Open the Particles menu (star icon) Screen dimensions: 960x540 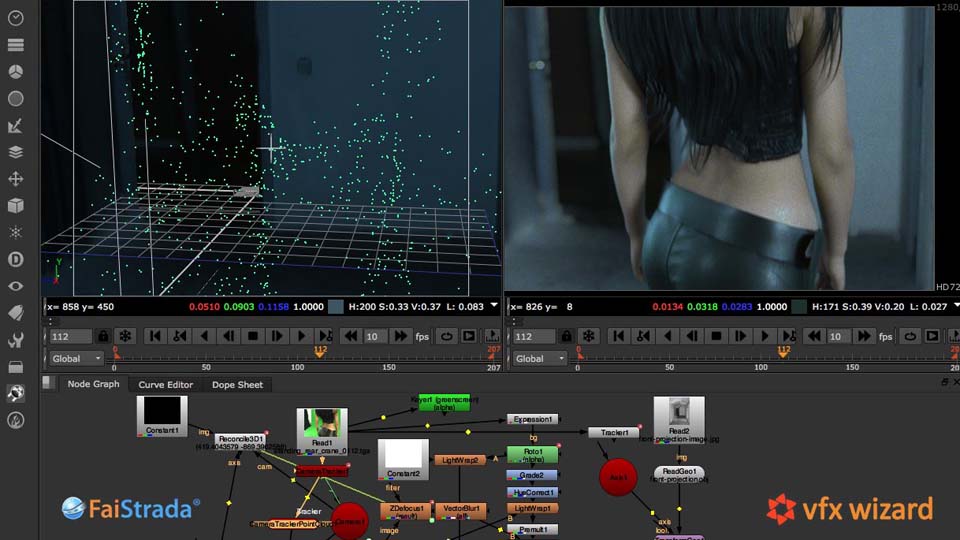point(15,232)
